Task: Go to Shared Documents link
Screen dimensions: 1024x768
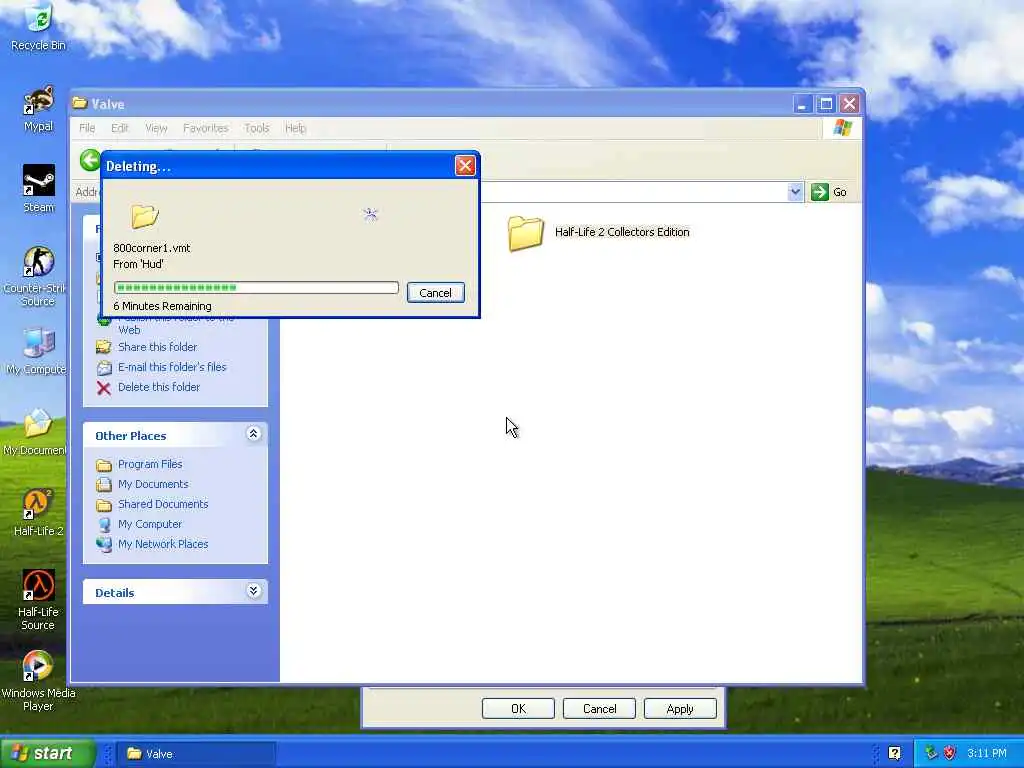Action: click(163, 504)
